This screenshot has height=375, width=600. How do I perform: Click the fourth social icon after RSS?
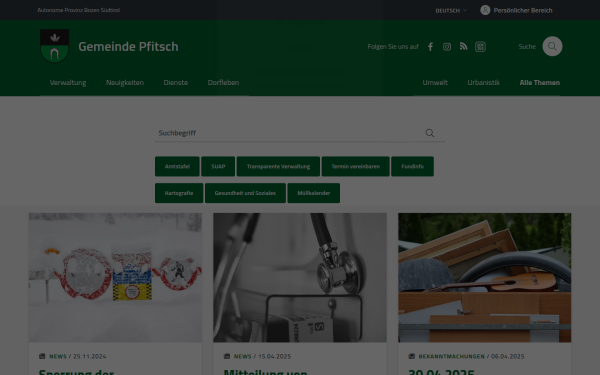click(480, 47)
